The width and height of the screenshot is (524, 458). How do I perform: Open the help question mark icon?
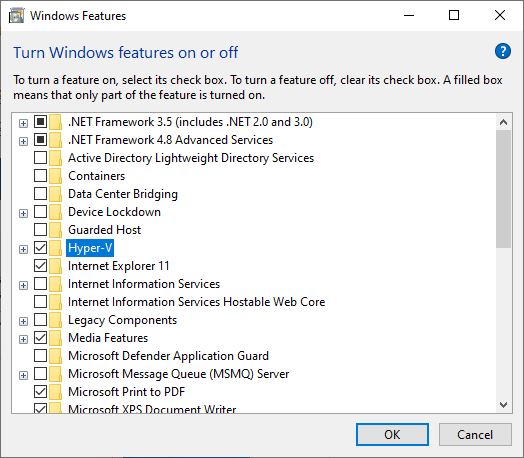click(x=503, y=51)
